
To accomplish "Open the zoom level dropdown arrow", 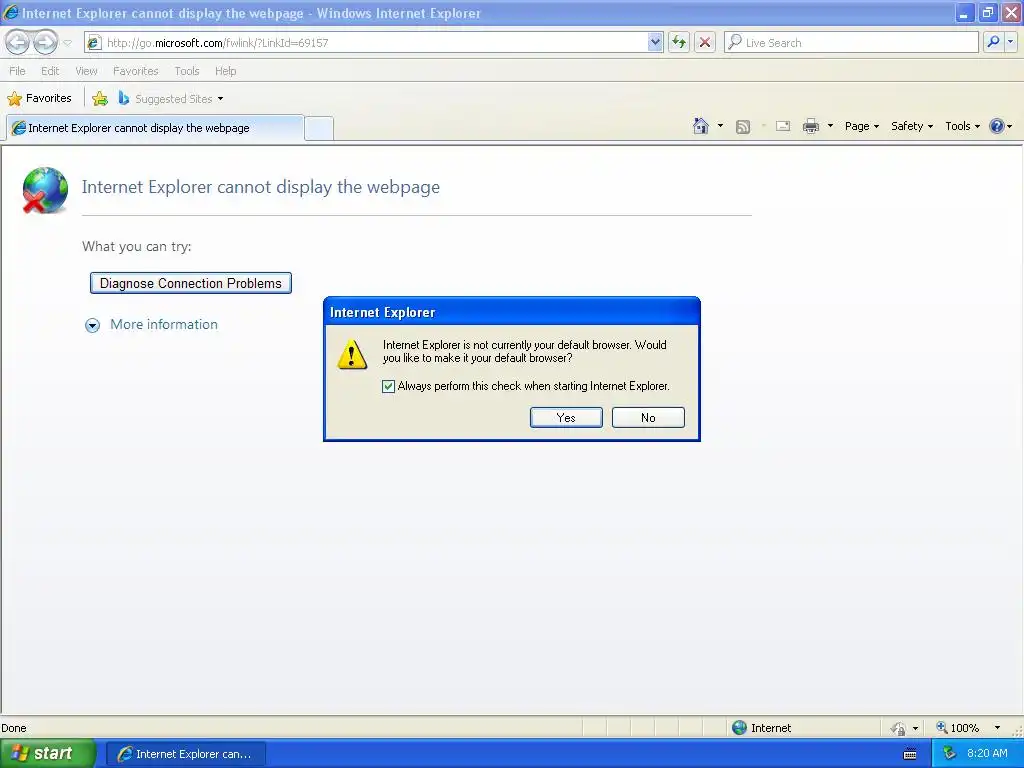I will pos(997,728).
